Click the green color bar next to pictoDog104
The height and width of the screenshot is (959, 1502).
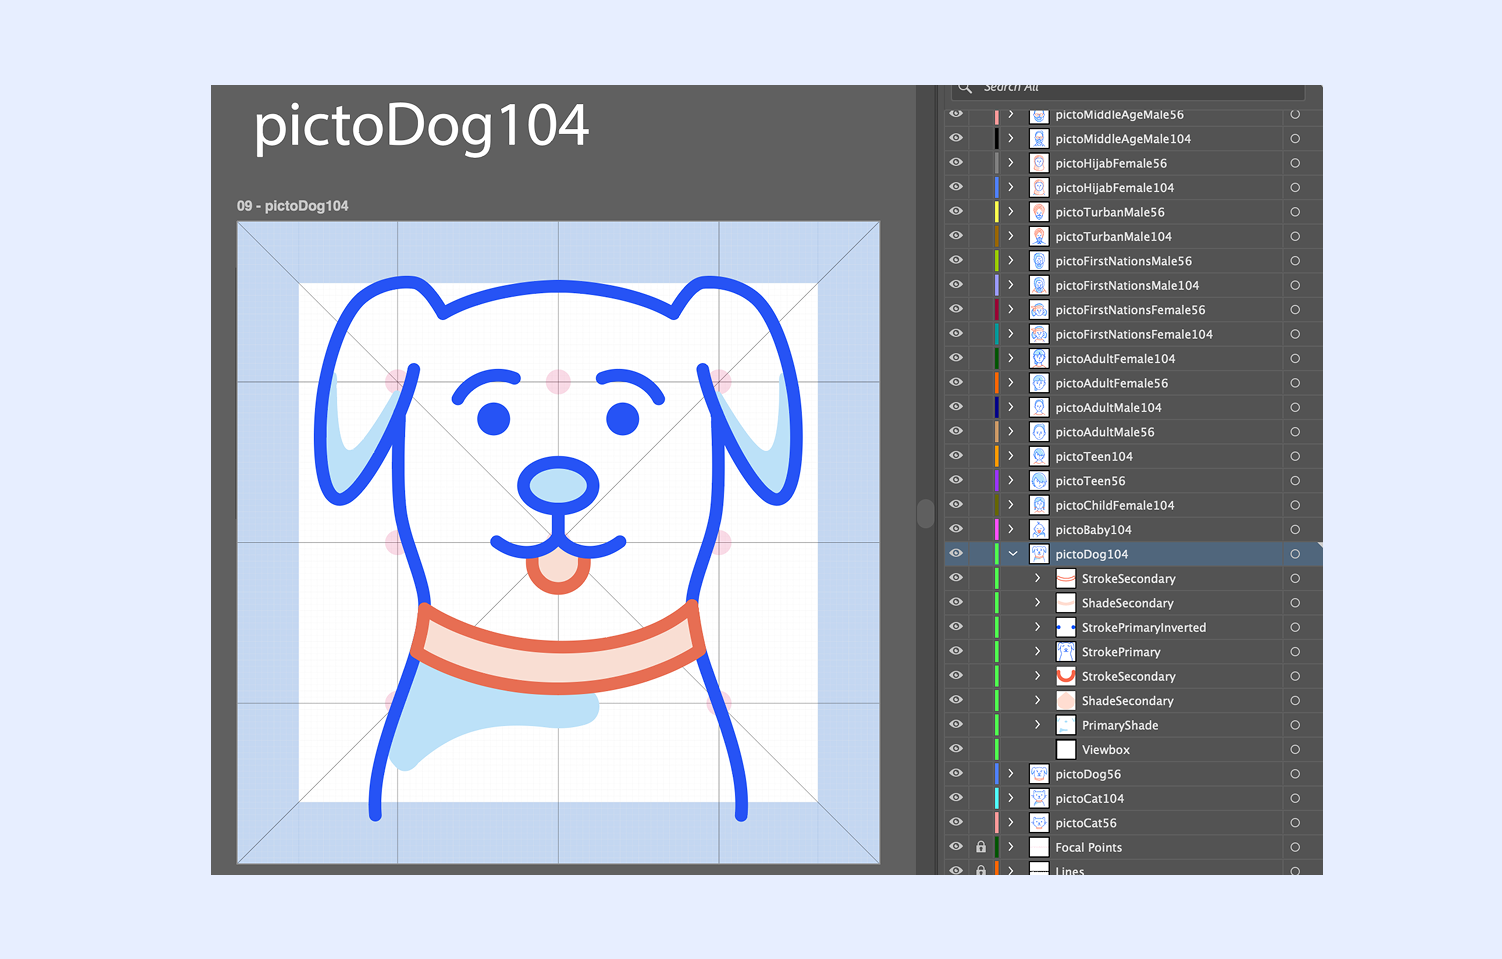995,553
